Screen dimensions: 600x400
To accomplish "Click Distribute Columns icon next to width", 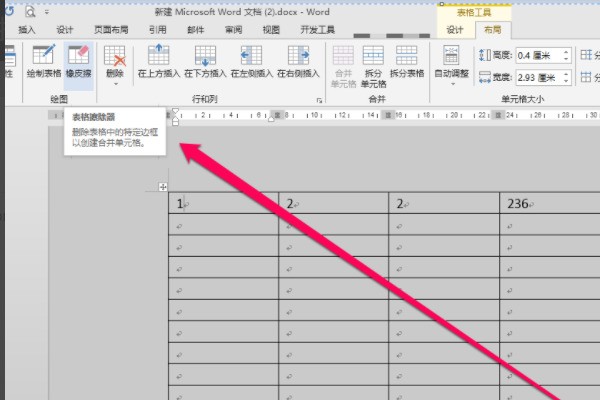I will [x=586, y=77].
